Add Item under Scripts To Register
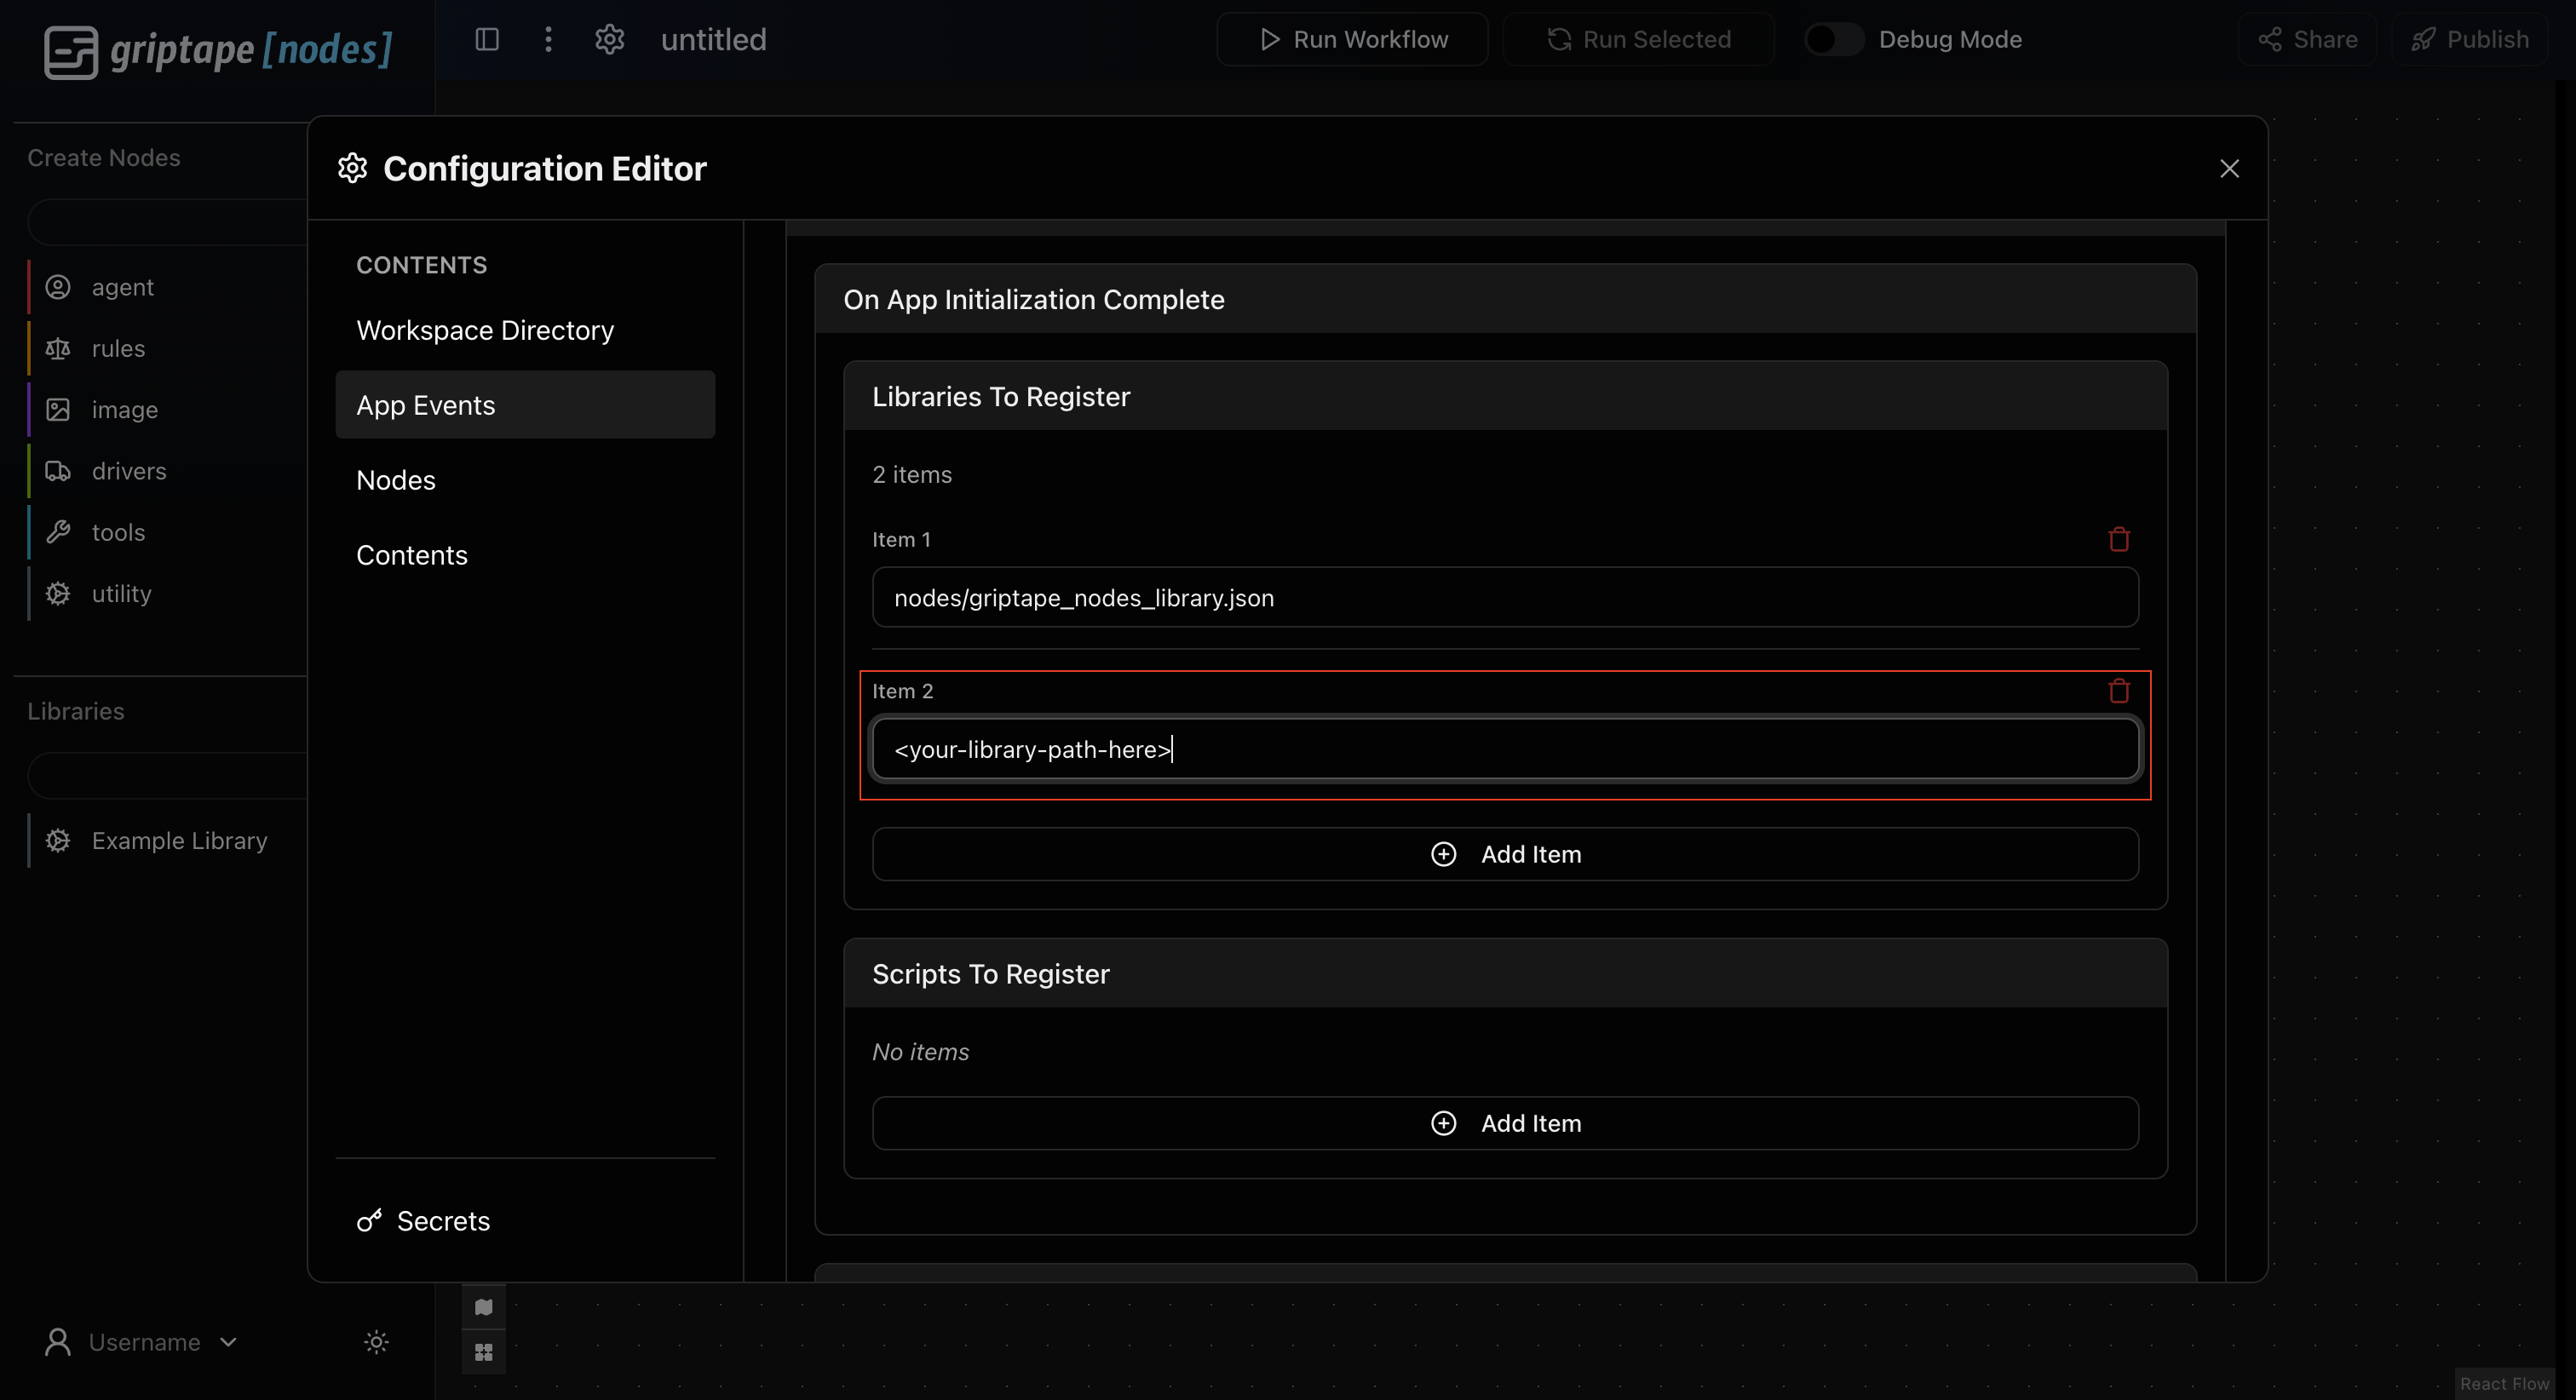This screenshot has width=2576, height=1400. pyautogui.click(x=1505, y=1123)
